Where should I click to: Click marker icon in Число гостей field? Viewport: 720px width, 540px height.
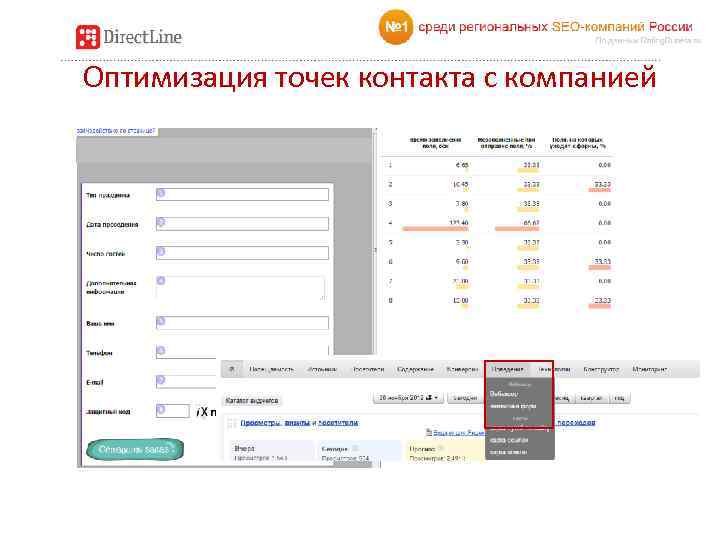[161, 252]
